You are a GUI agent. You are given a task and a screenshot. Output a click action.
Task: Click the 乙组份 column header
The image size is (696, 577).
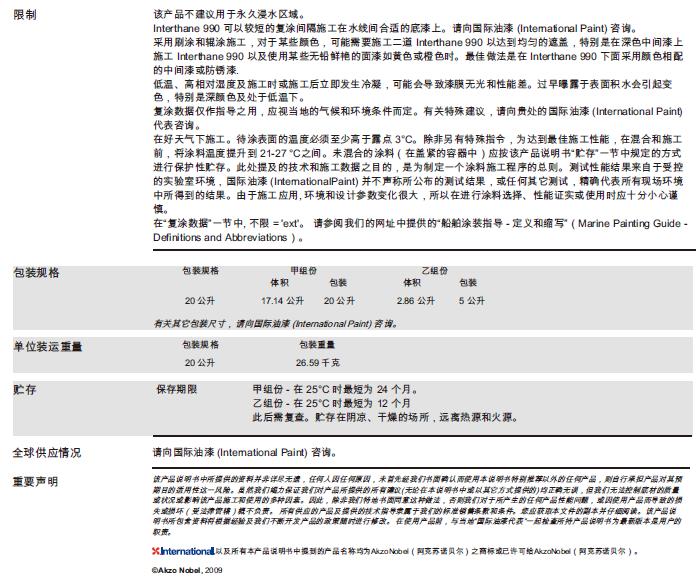pos(435,271)
